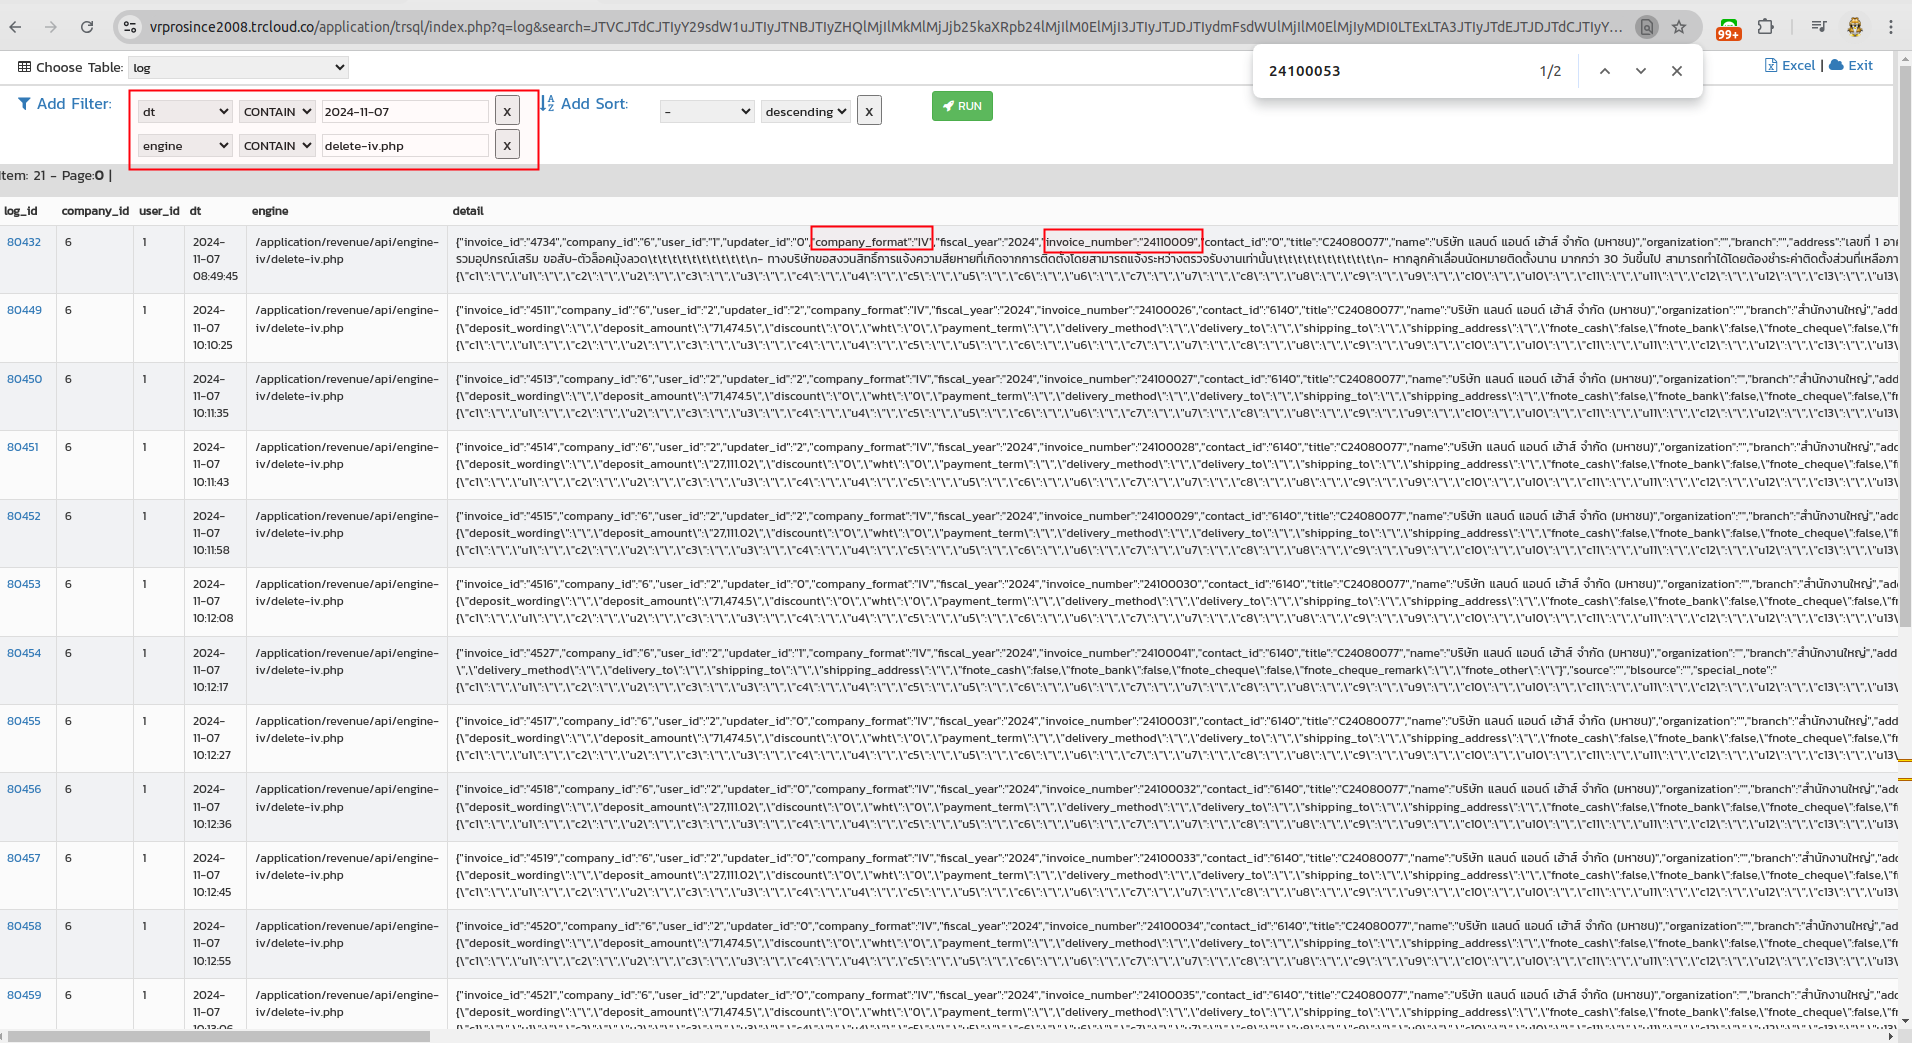This screenshot has width=1912, height=1043.
Task: Open the browser profile avatar
Action: (x=1855, y=27)
